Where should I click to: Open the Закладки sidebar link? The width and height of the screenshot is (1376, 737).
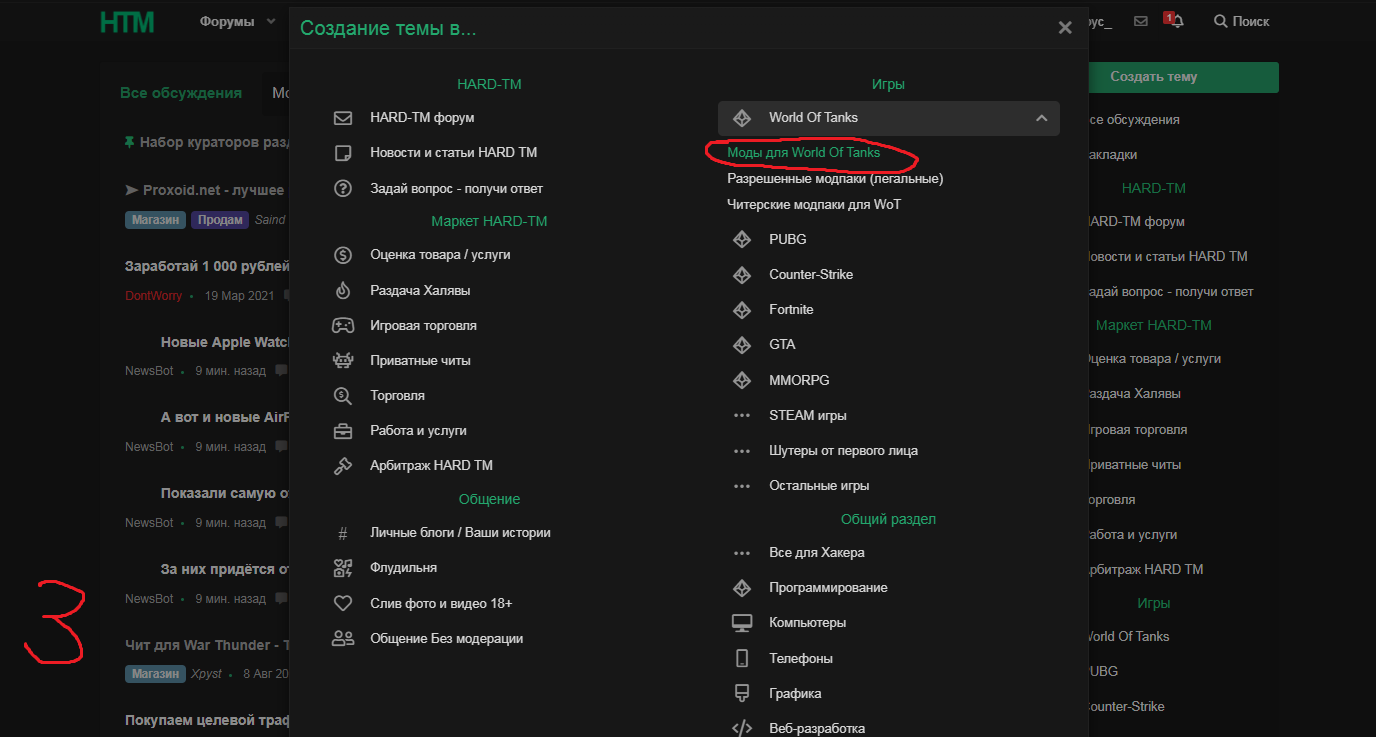1111,155
